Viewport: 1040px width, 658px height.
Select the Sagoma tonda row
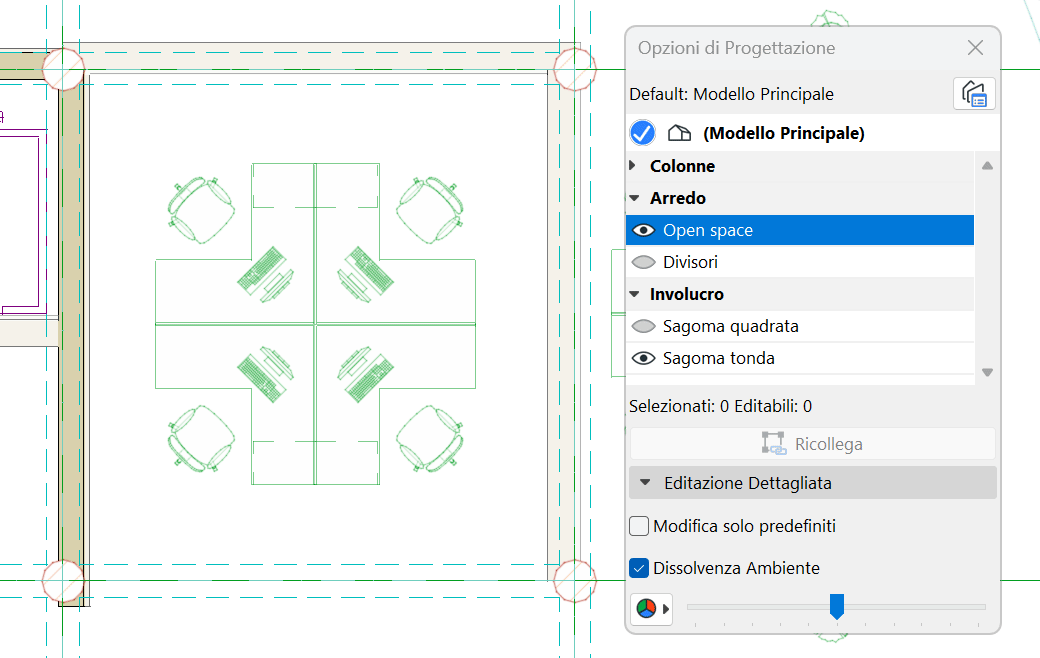pos(800,358)
